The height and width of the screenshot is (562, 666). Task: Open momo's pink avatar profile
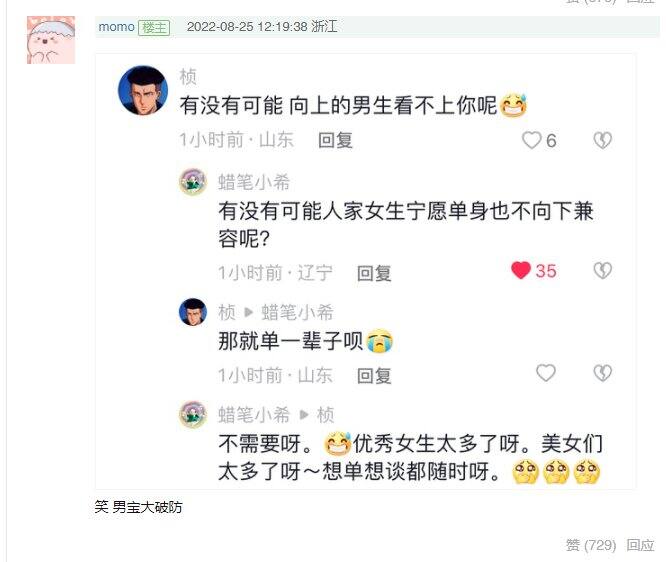tap(51, 40)
